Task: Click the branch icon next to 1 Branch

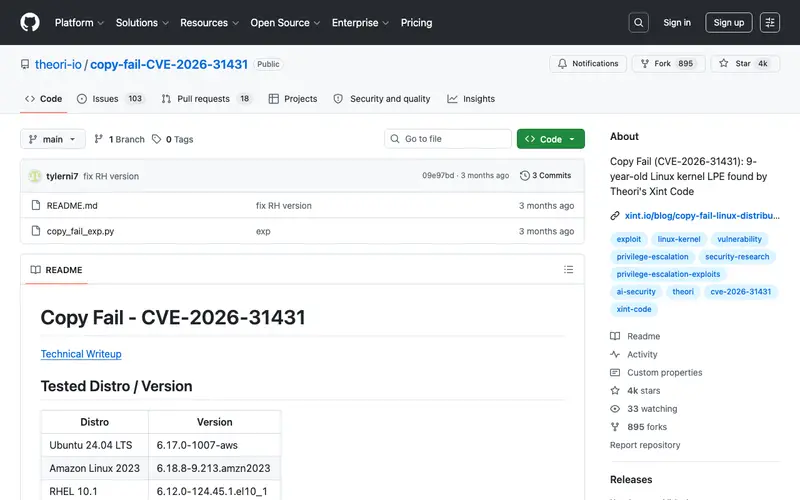Action: click(x=98, y=139)
